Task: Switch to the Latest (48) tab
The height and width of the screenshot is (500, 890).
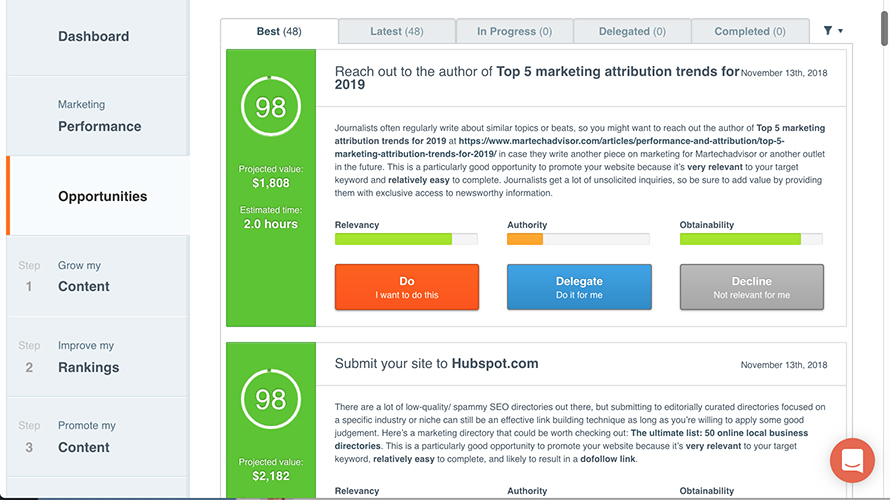Action: point(396,31)
